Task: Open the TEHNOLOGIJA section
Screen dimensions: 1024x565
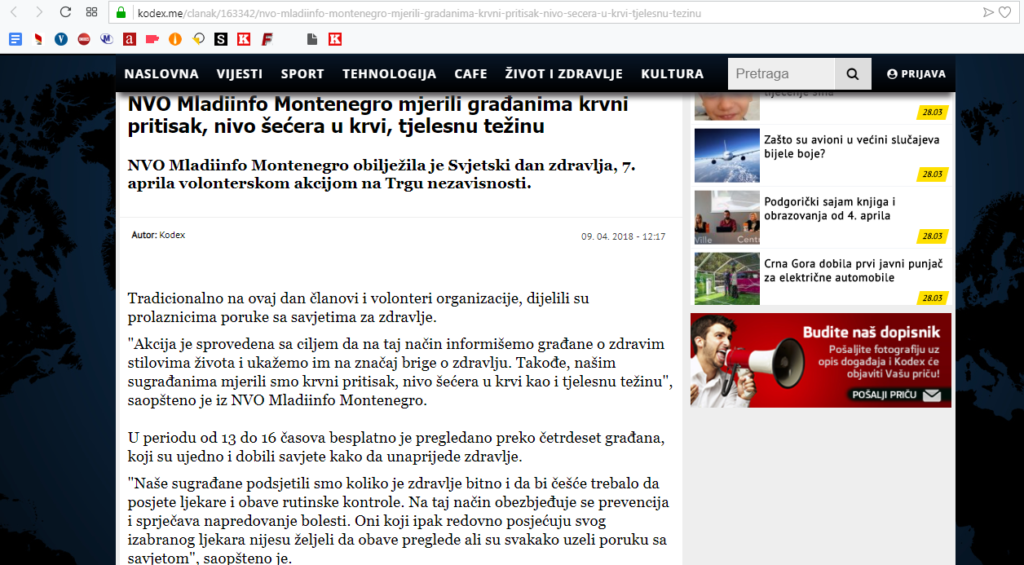Action: (389, 74)
